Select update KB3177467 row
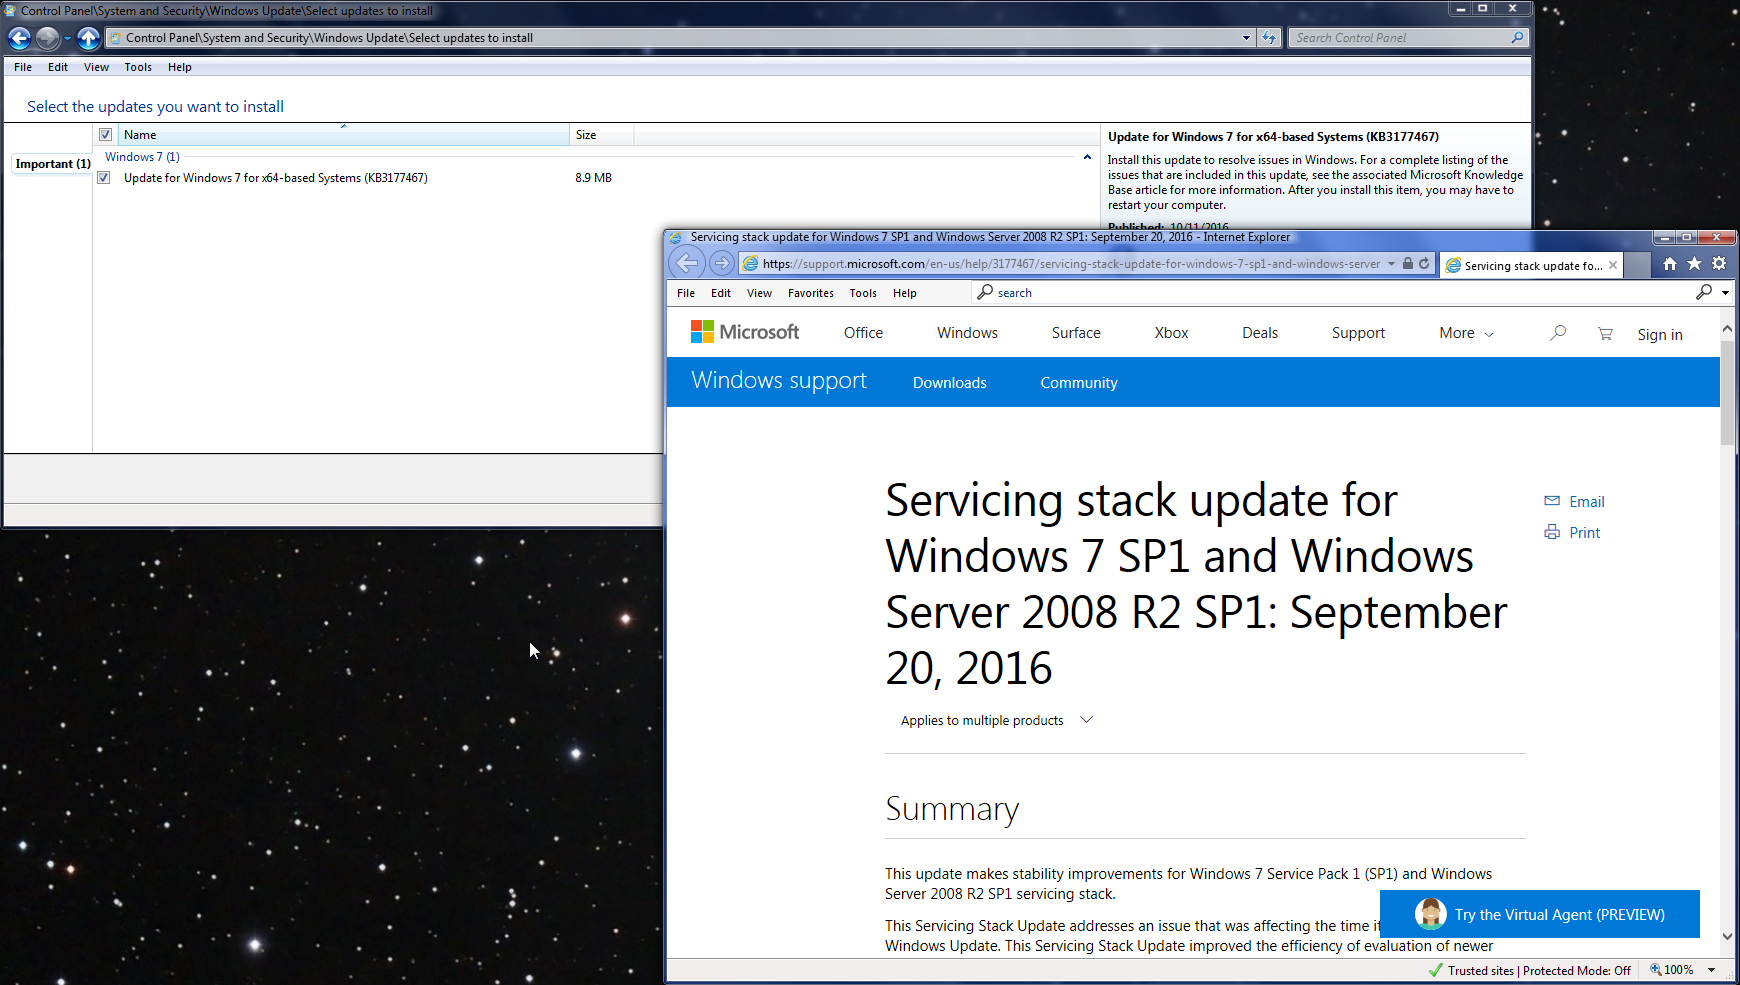Screen dimensions: 1740x985 (596, 178)
